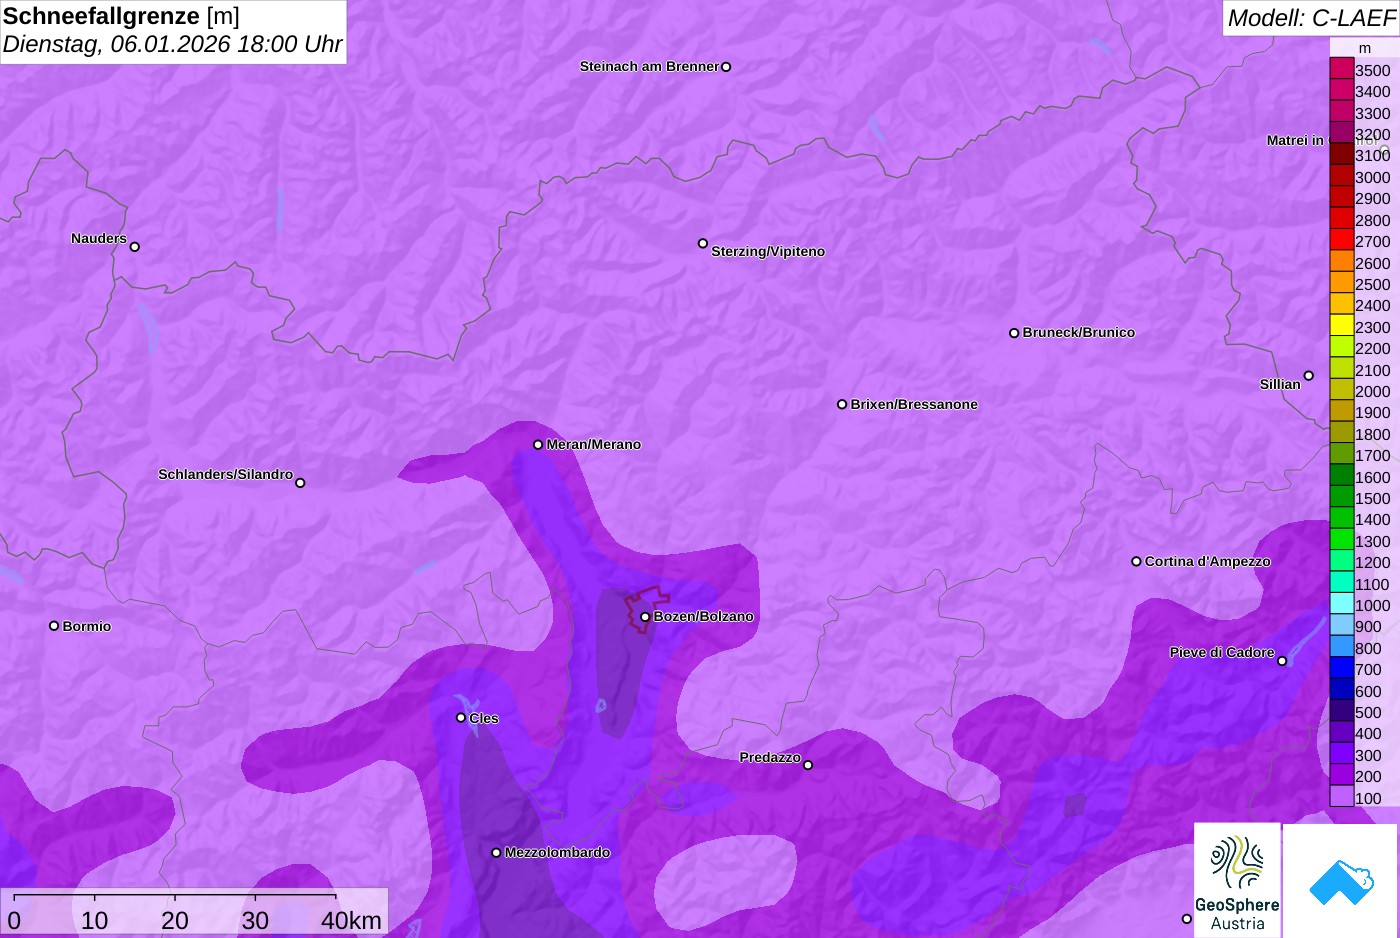Image resolution: width=1400 pixels, height=938 pixels.
Task: Click the blue cloud logo icon
Action: [1340, 882]
